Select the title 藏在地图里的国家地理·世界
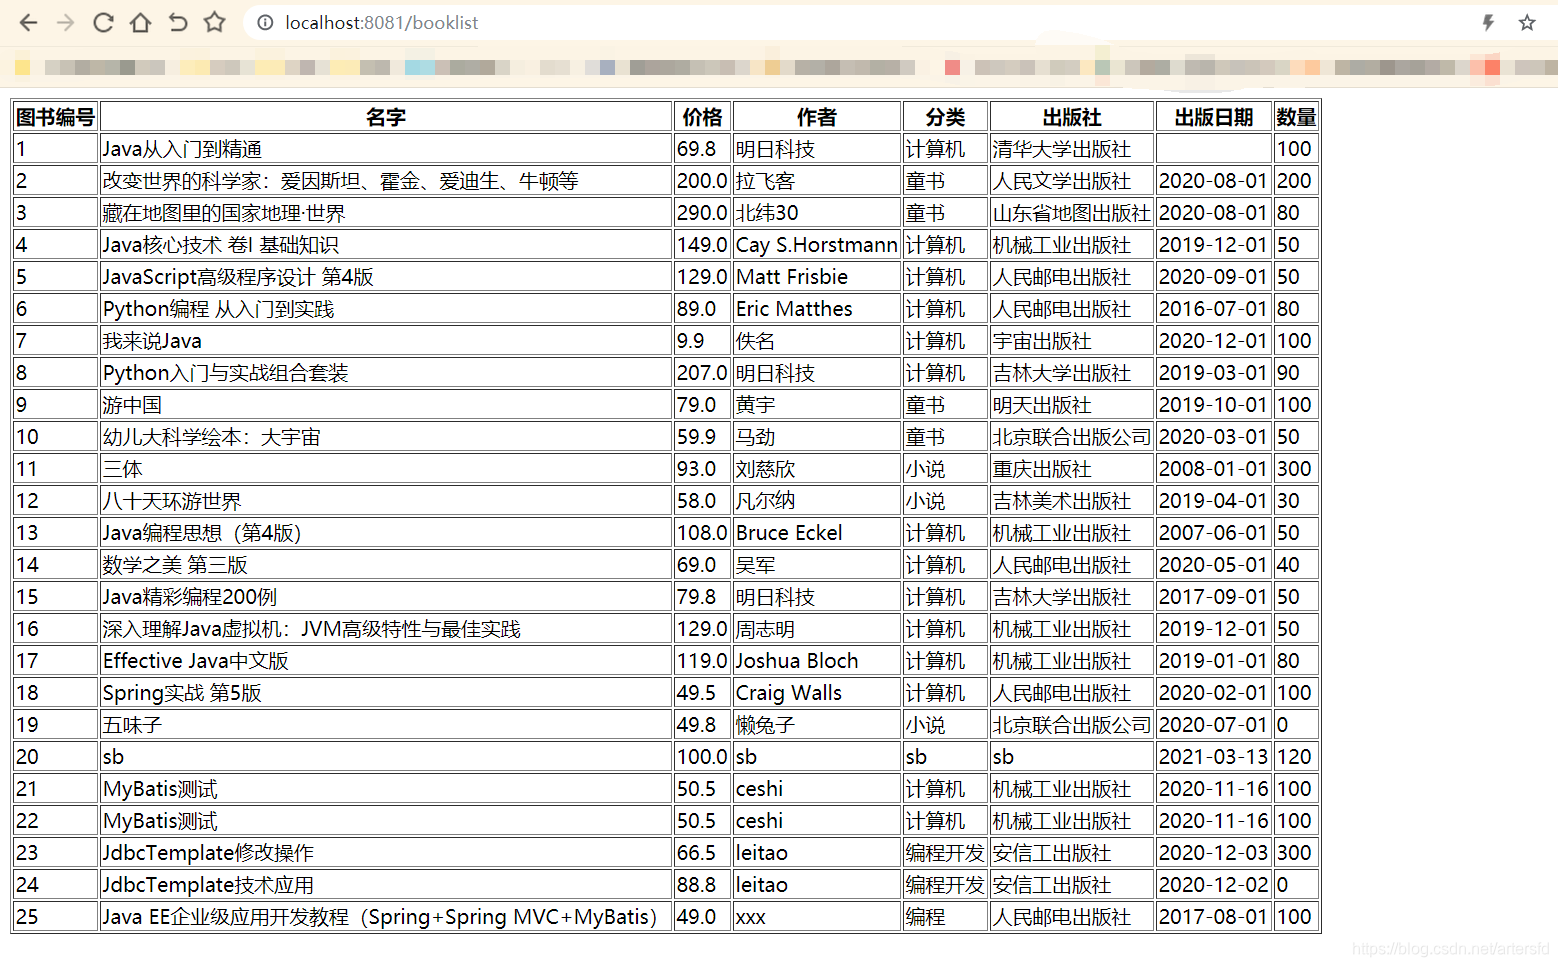1558x967 pixels. coord(224,213)
